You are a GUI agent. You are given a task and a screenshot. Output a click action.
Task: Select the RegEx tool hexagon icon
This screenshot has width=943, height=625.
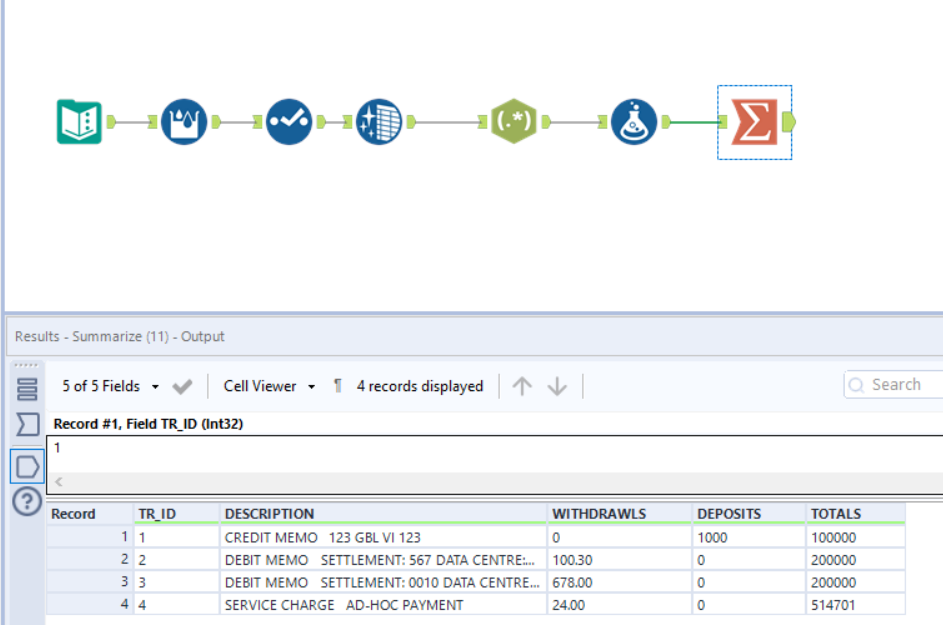tap(514, 120)
